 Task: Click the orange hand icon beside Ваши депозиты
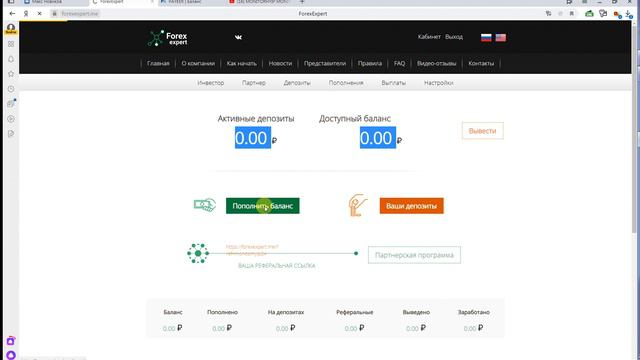click(358, 205)
